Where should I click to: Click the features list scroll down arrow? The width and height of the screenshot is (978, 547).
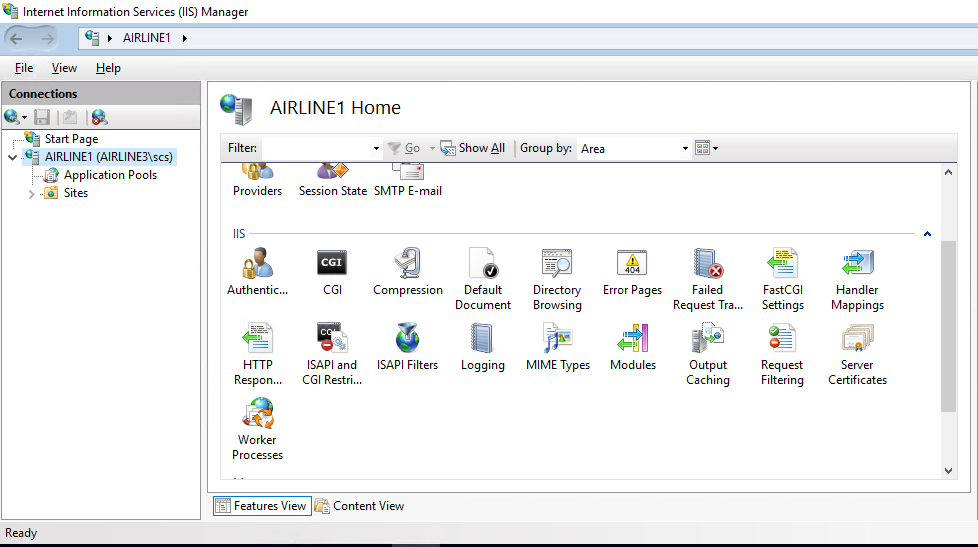point(949,471)
